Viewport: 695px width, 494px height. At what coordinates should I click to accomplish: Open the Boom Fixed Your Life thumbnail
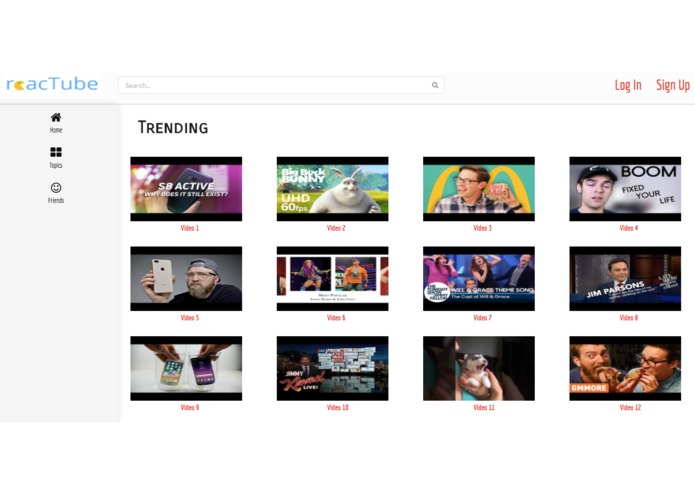(625, 189)
